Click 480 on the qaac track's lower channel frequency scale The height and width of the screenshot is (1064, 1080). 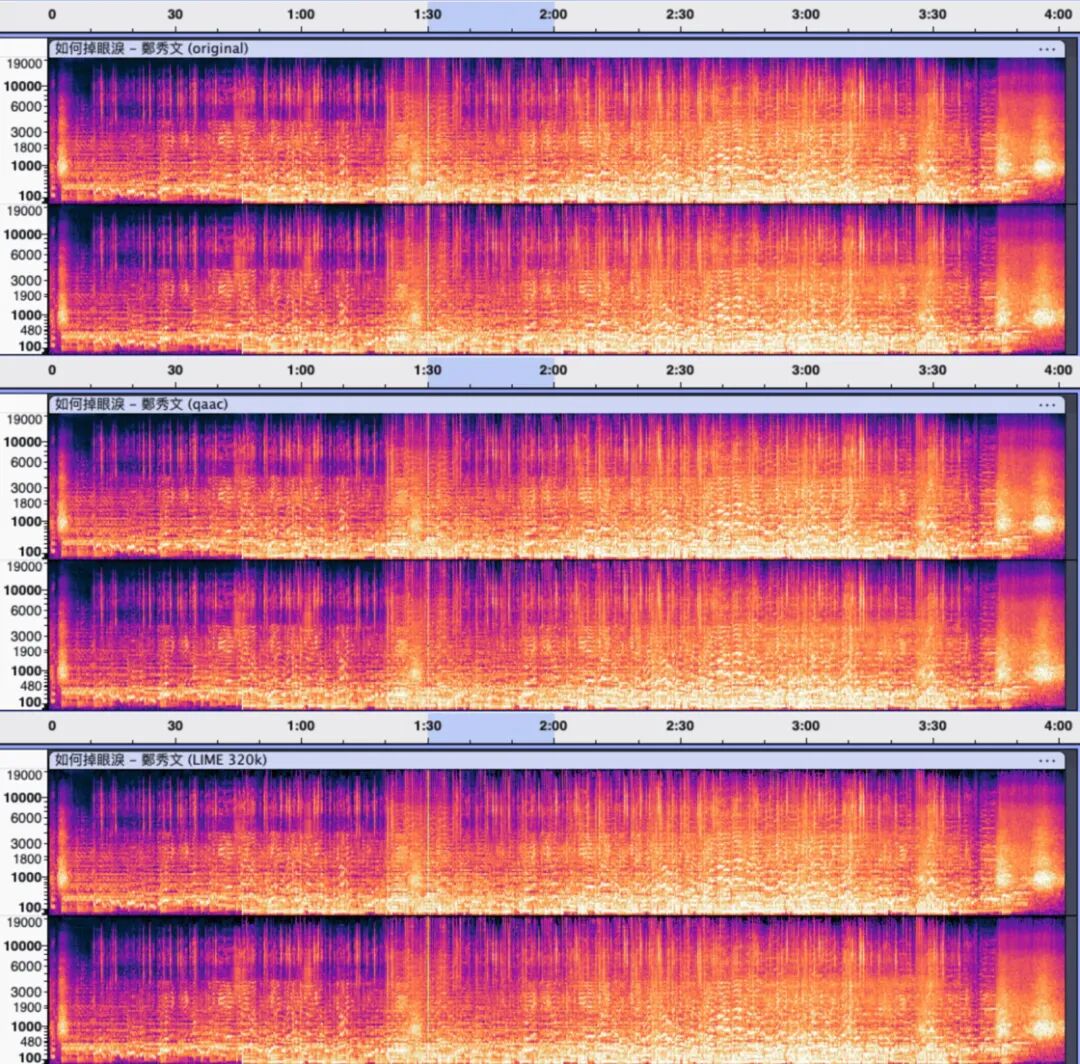click(x=31, y=686)
